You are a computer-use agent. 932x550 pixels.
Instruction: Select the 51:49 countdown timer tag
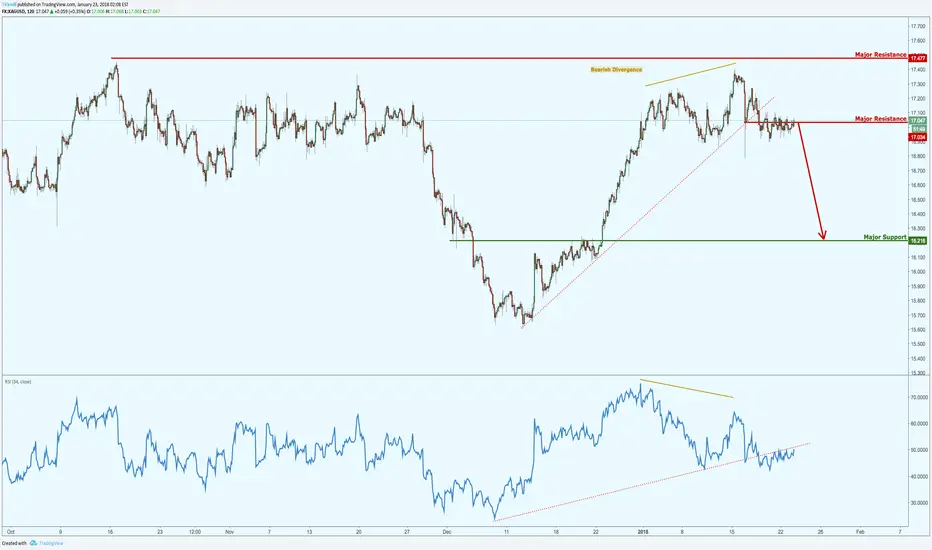click(x=918, y=128)
